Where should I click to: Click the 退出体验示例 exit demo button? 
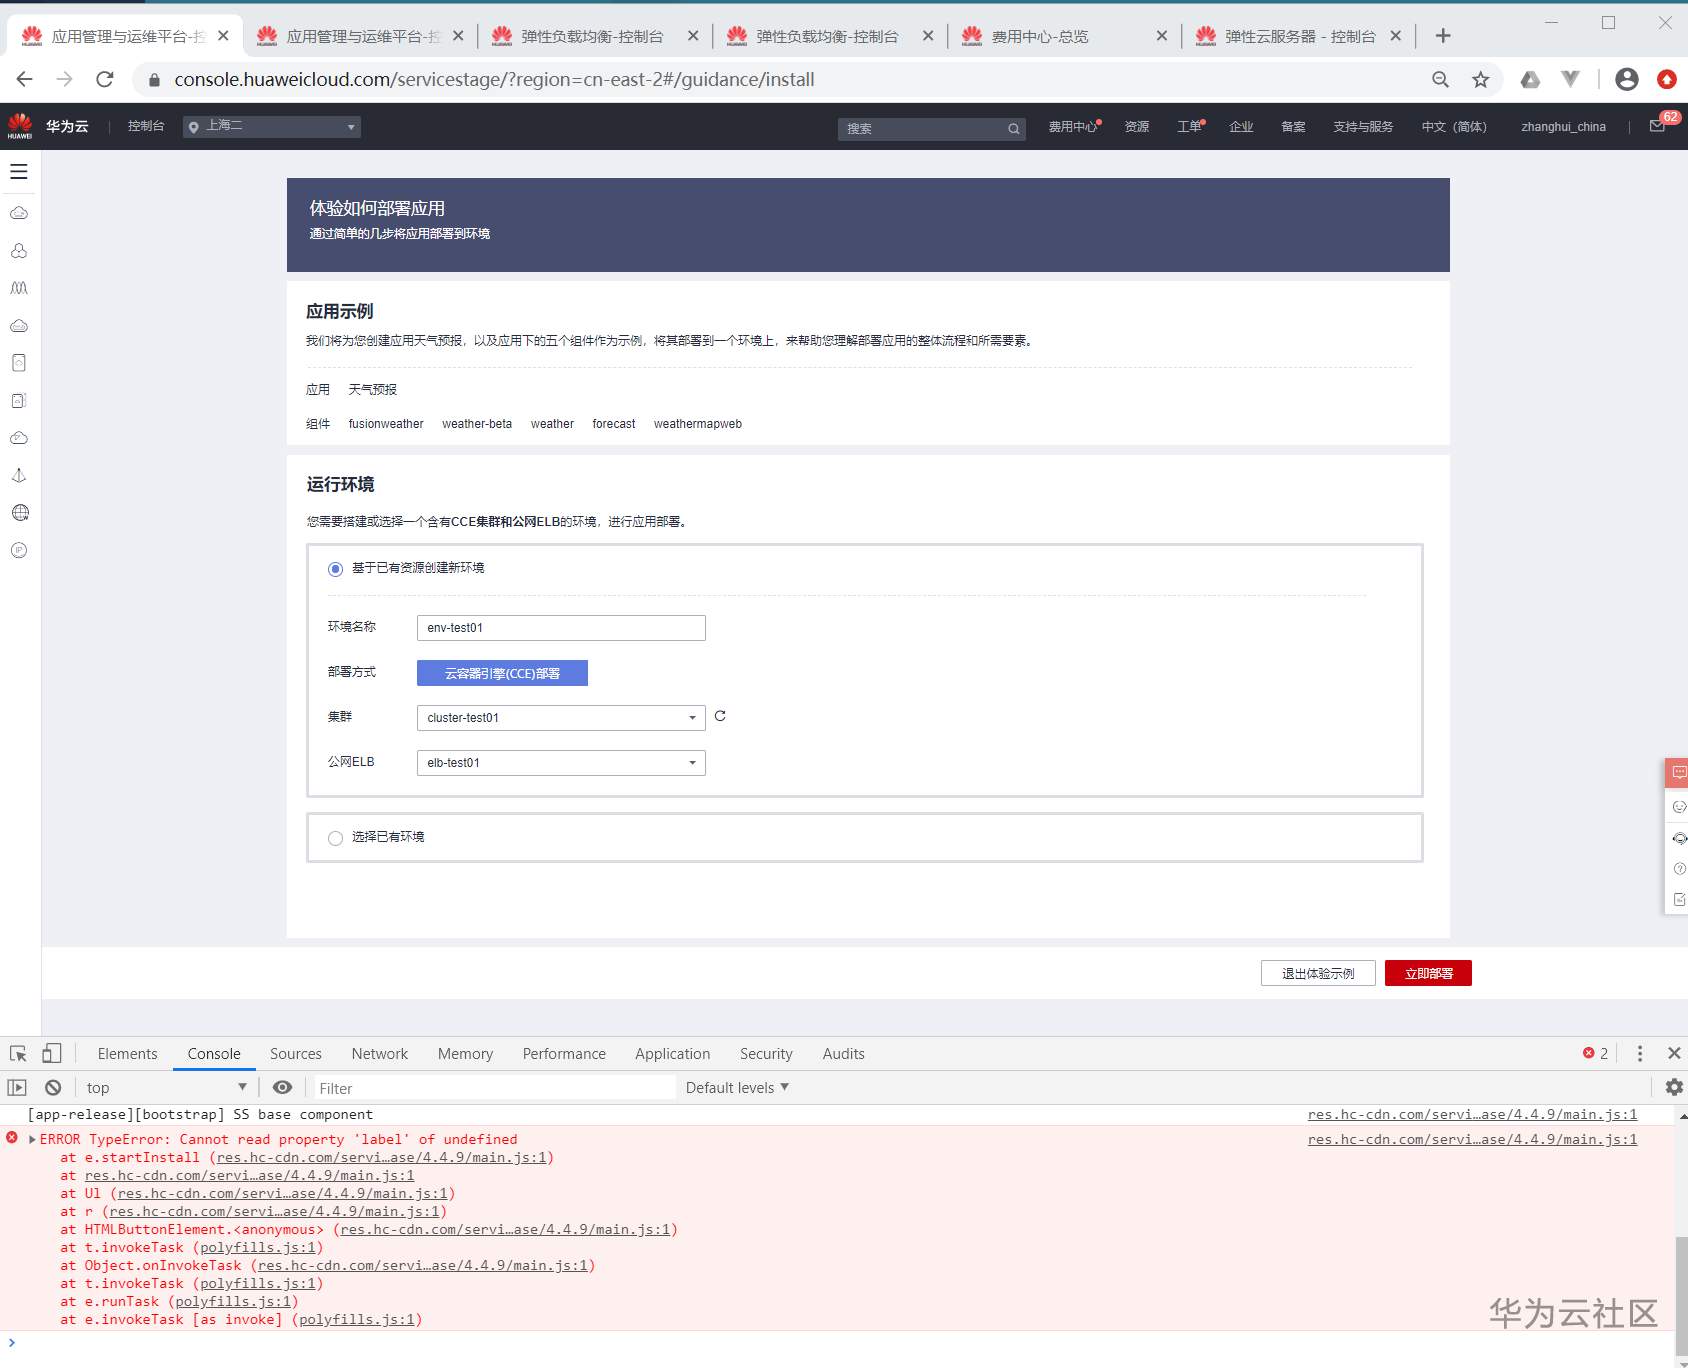(1318, 973)
